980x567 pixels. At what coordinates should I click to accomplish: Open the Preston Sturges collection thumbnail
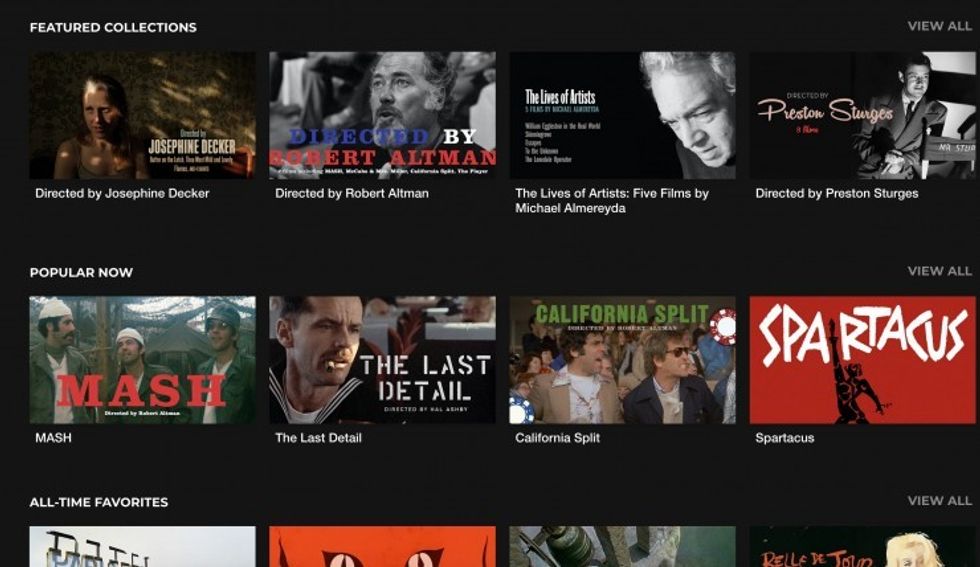click(x=862, y=116)
